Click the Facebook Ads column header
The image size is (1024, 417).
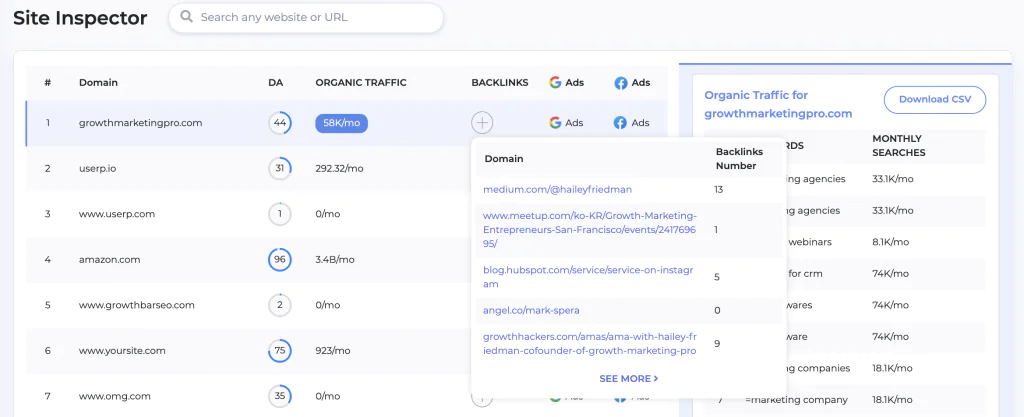pyautogui.click(x=632, y=83)
